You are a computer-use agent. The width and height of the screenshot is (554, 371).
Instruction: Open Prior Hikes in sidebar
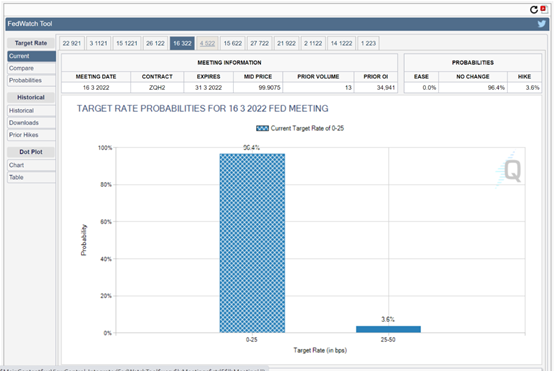click(31, 135)
